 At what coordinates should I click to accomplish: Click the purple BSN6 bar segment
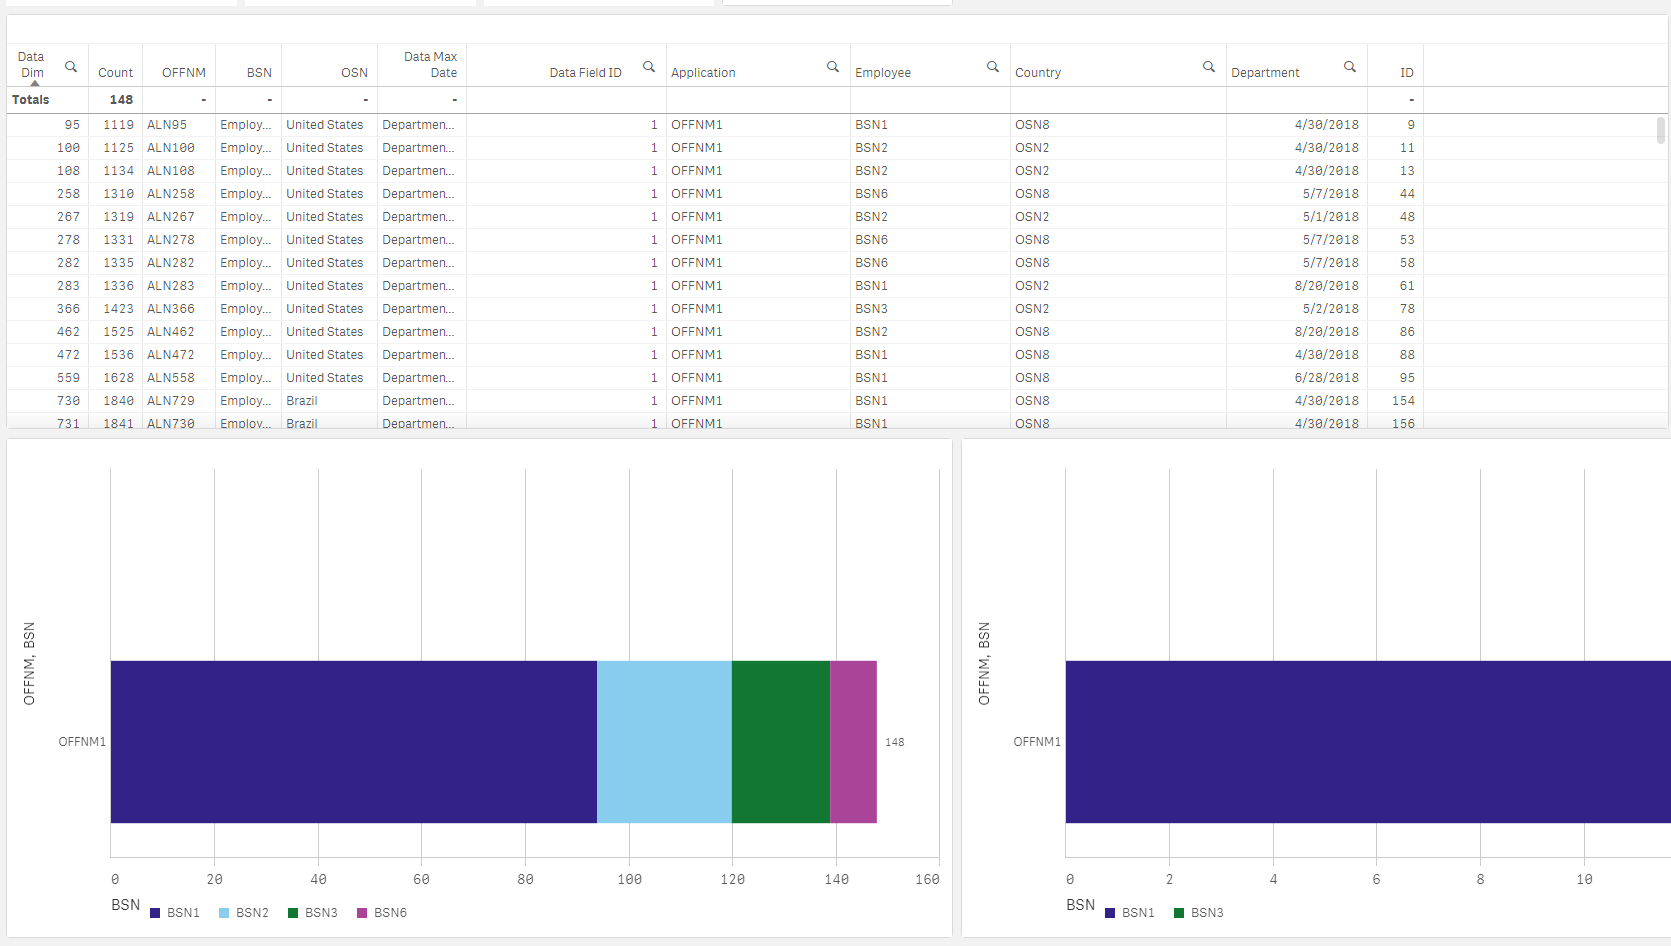[x=853, y=742]
